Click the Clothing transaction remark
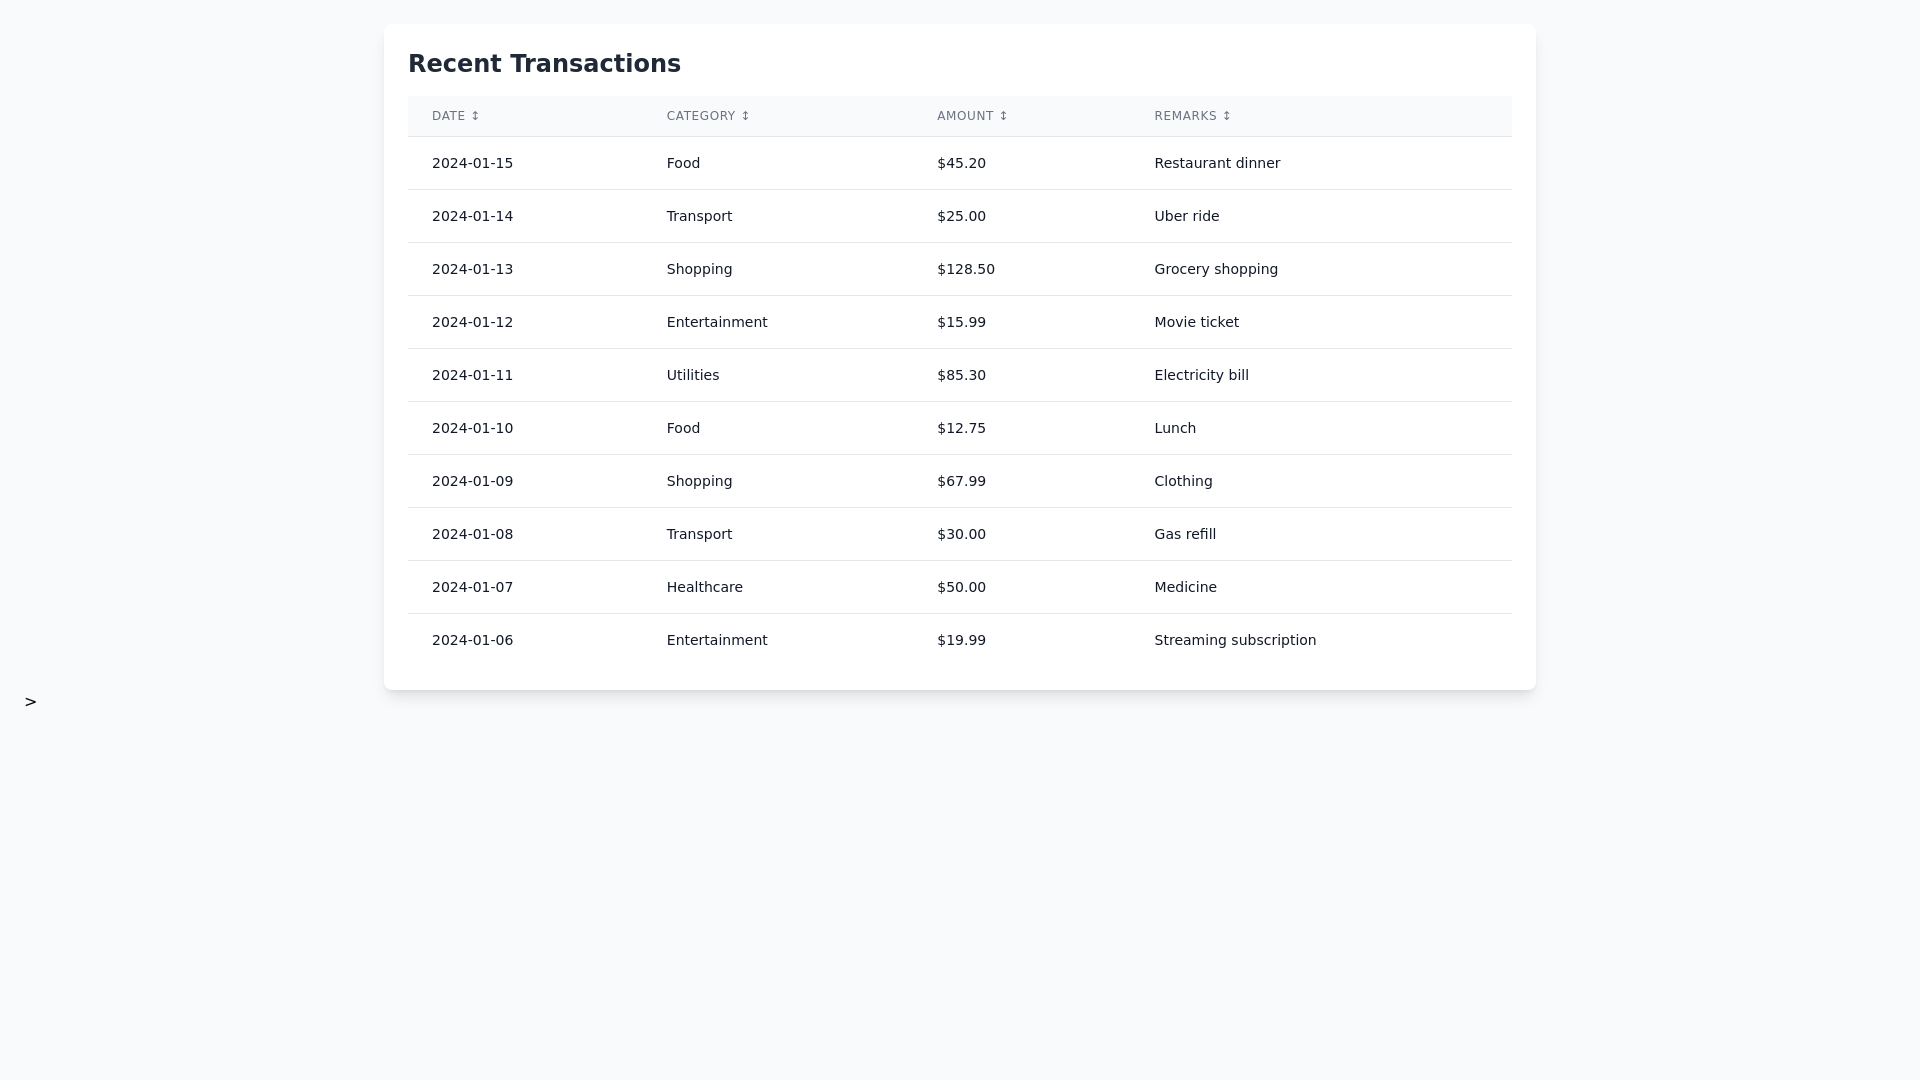1920x1080 pixels. pyautogui.click(x=1182, y=481)
